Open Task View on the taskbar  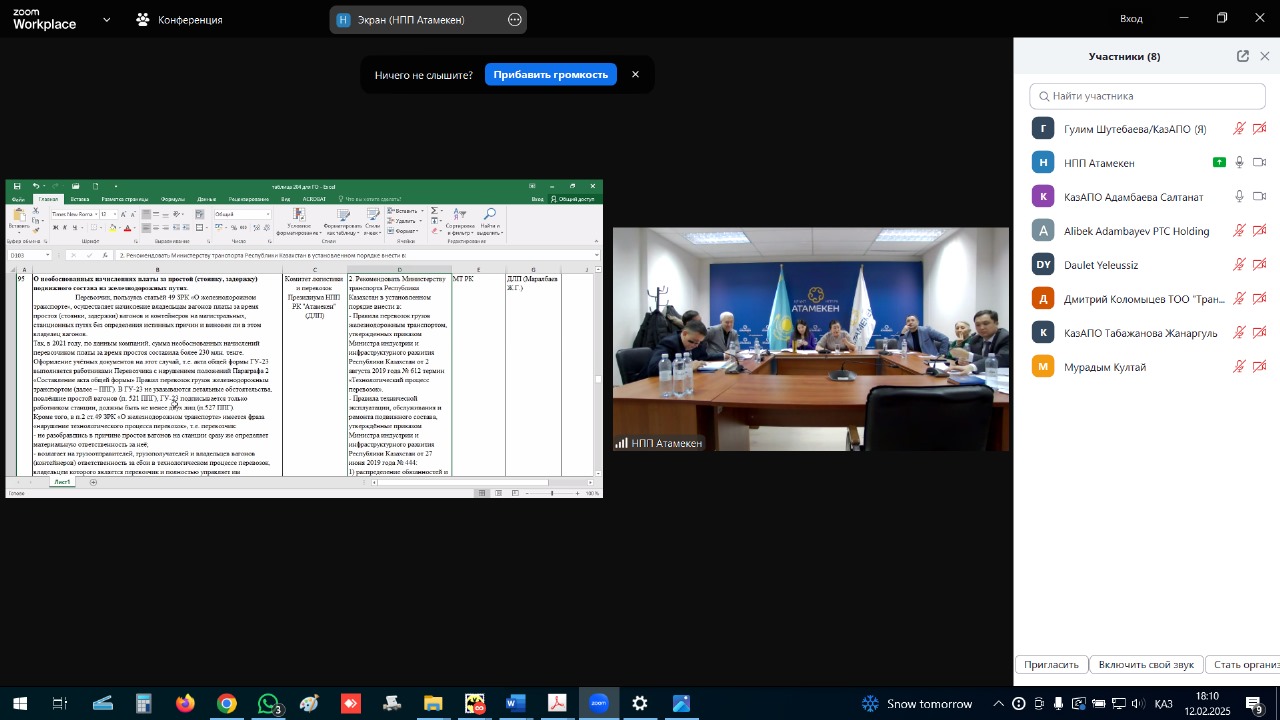[60, 704]
